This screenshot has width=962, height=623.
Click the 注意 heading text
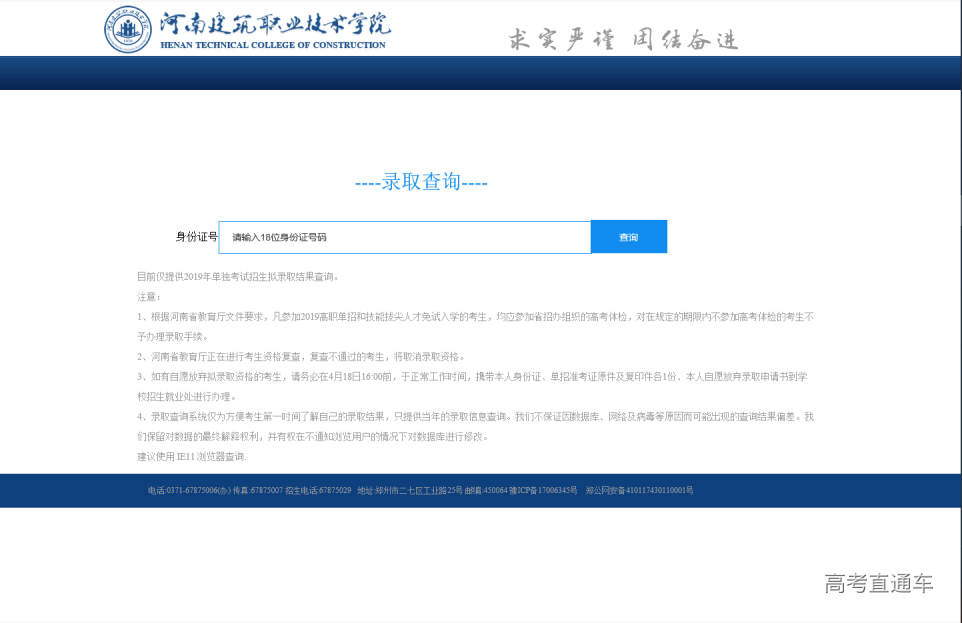(149, 296)
